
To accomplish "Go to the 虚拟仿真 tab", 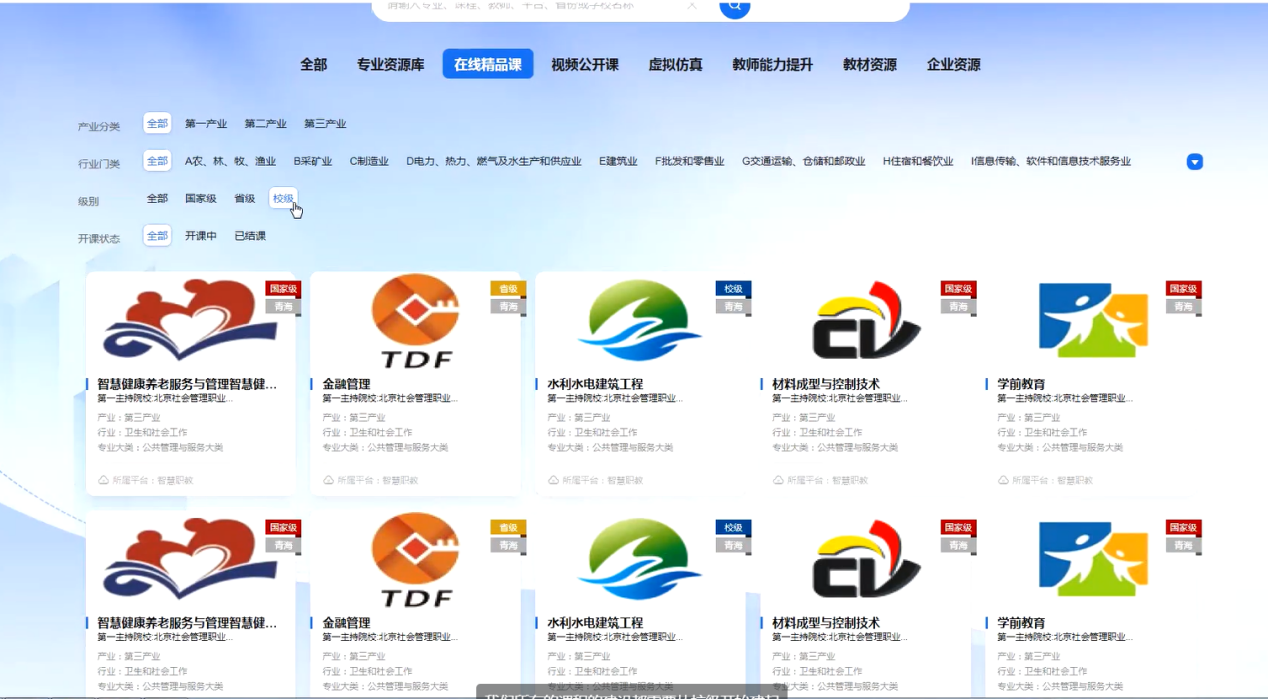I will click(676, 64).
